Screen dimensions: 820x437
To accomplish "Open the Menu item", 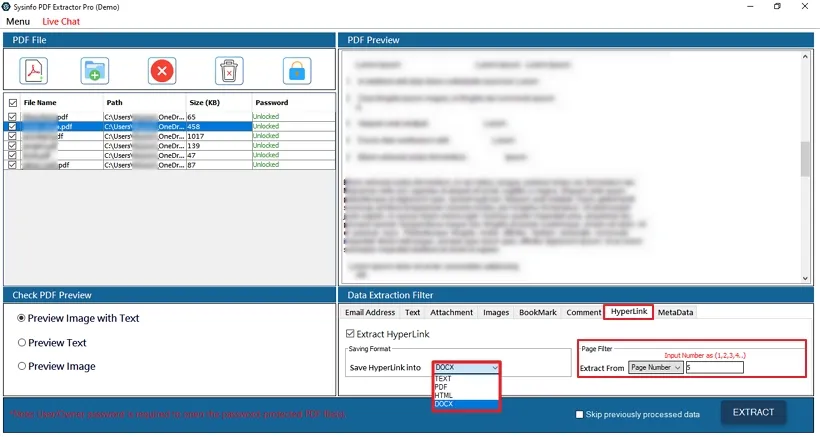I will [x=18, y=21].
